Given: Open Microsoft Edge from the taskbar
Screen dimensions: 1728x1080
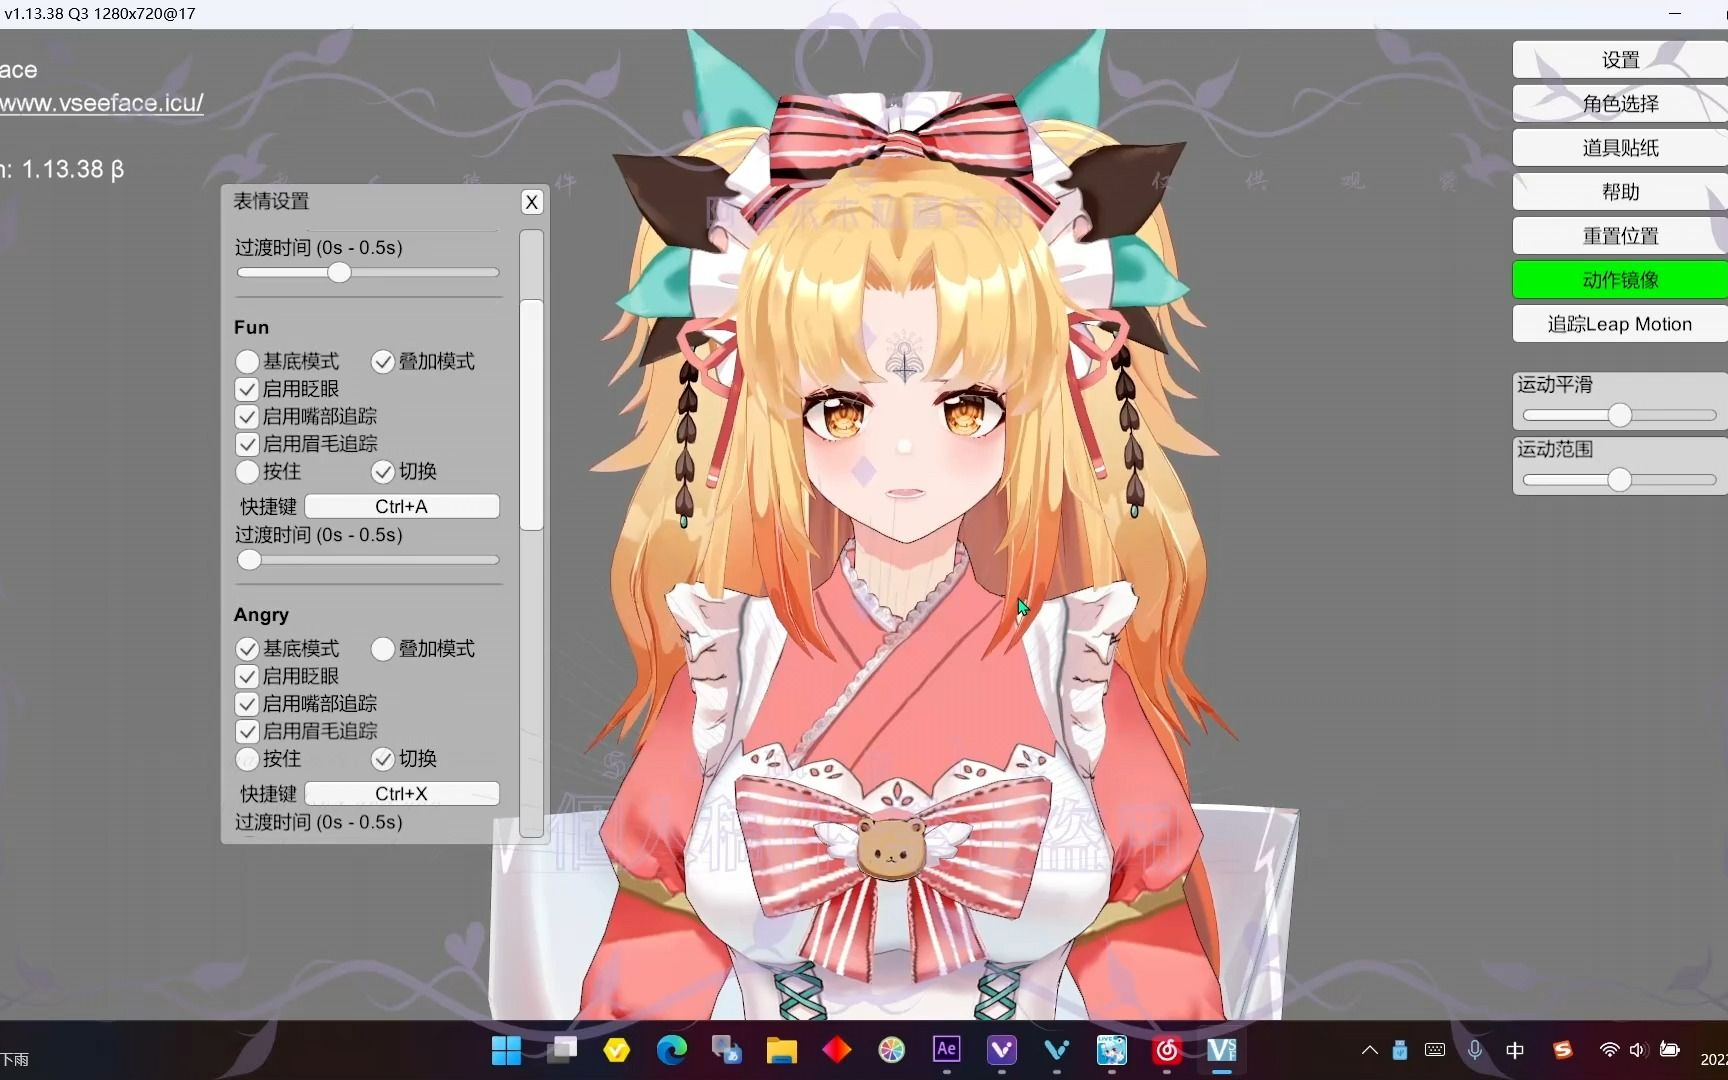Looking at the screenshot, I should (671, 1050).
